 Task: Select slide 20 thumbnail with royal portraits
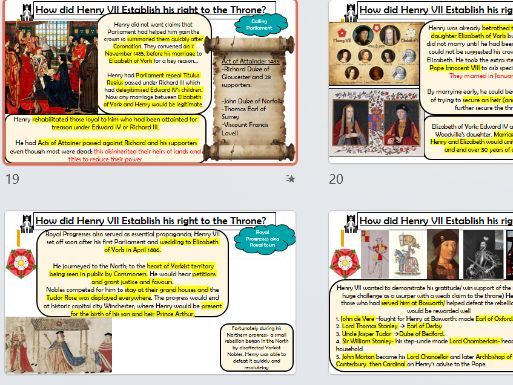[x=421, y=82]
